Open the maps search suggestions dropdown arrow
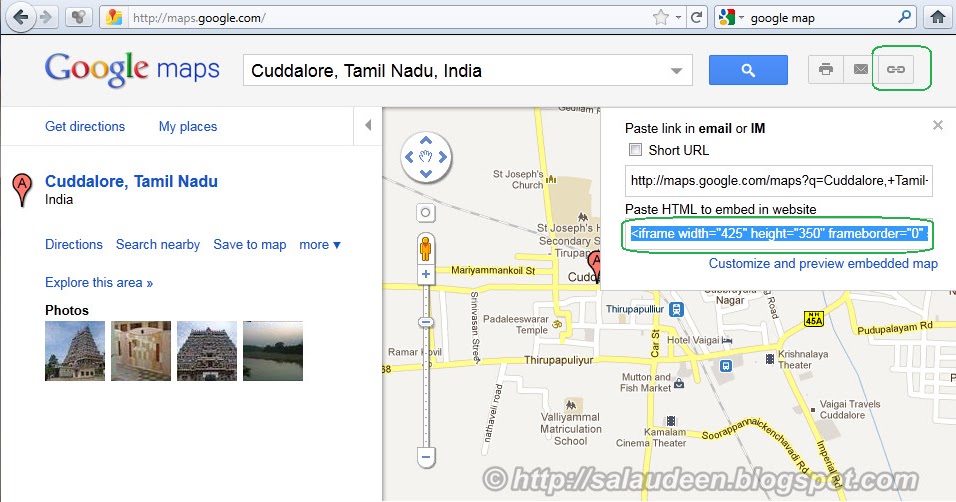Screen dimensions: 956x502 tap(676, 71)
